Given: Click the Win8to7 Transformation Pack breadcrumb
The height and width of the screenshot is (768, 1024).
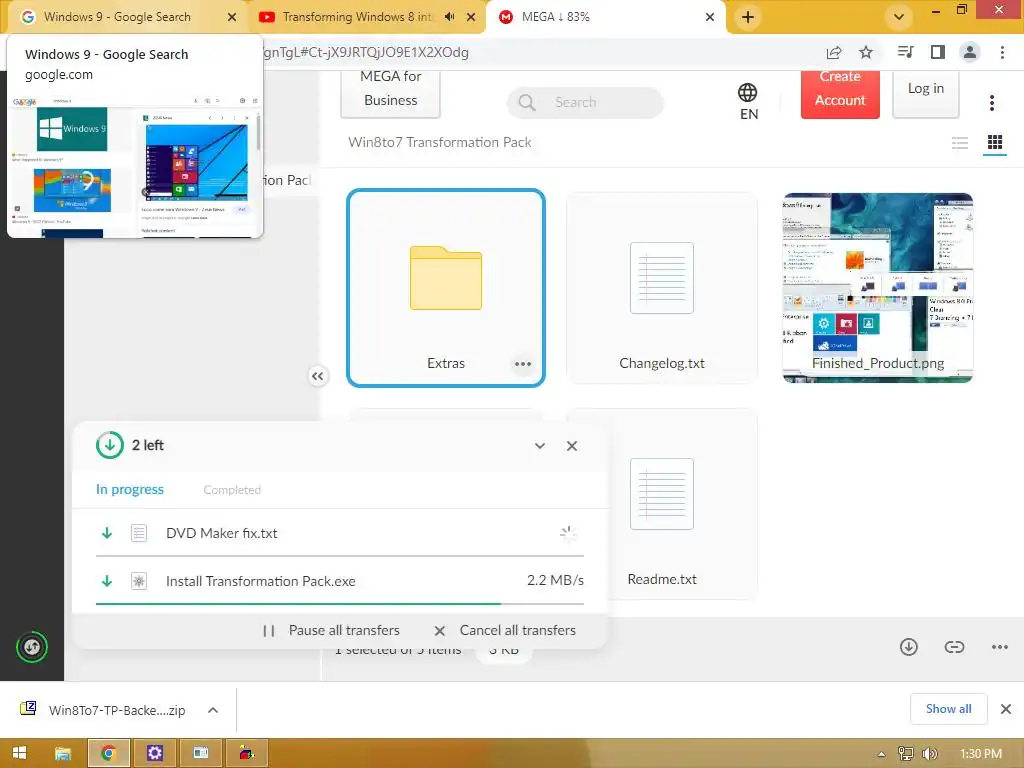Looking at the screenshot, I should pos(440,142).
